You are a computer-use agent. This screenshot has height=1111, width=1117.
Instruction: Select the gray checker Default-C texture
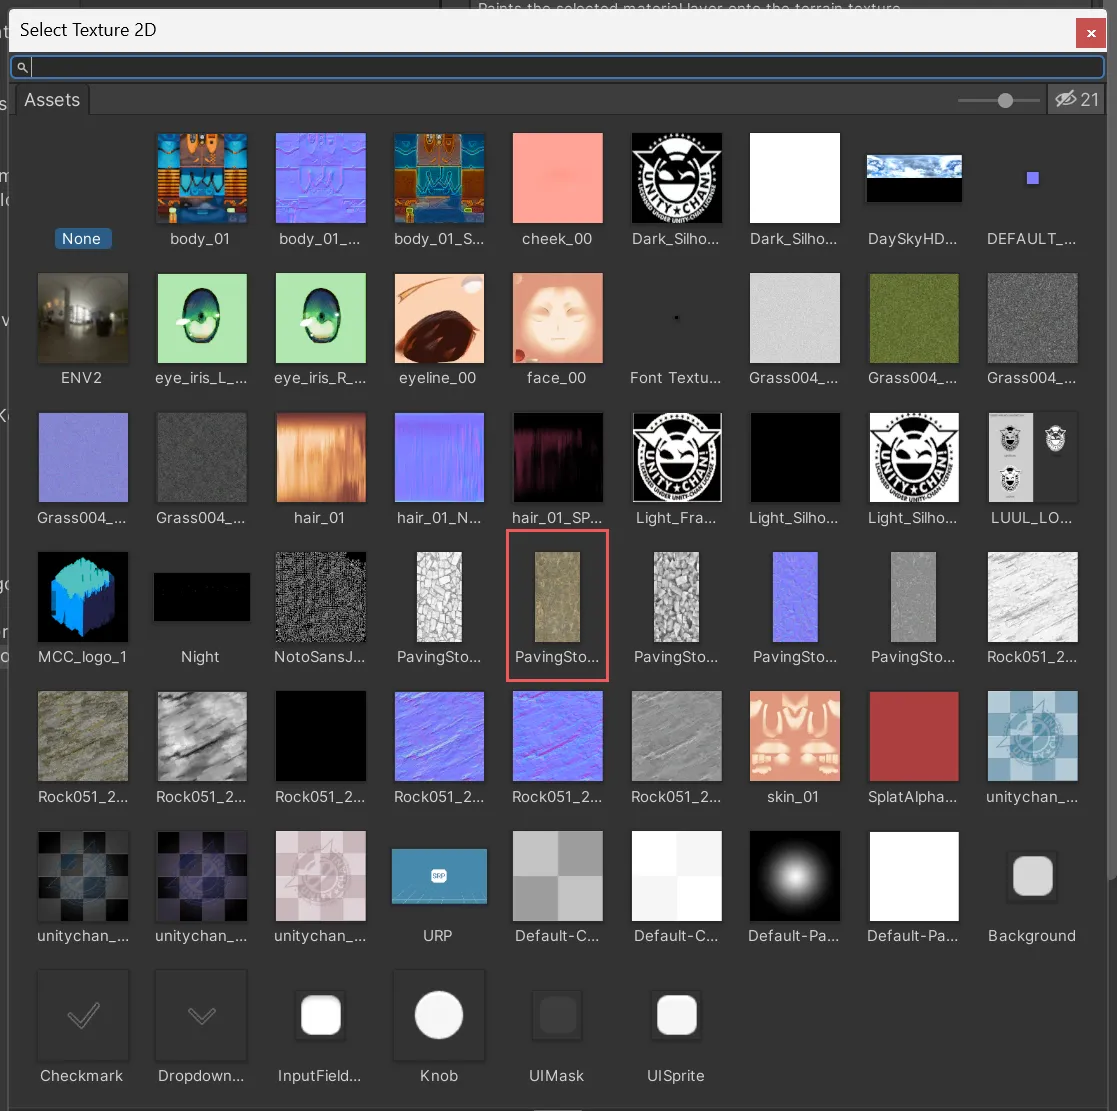pos(557,876)
